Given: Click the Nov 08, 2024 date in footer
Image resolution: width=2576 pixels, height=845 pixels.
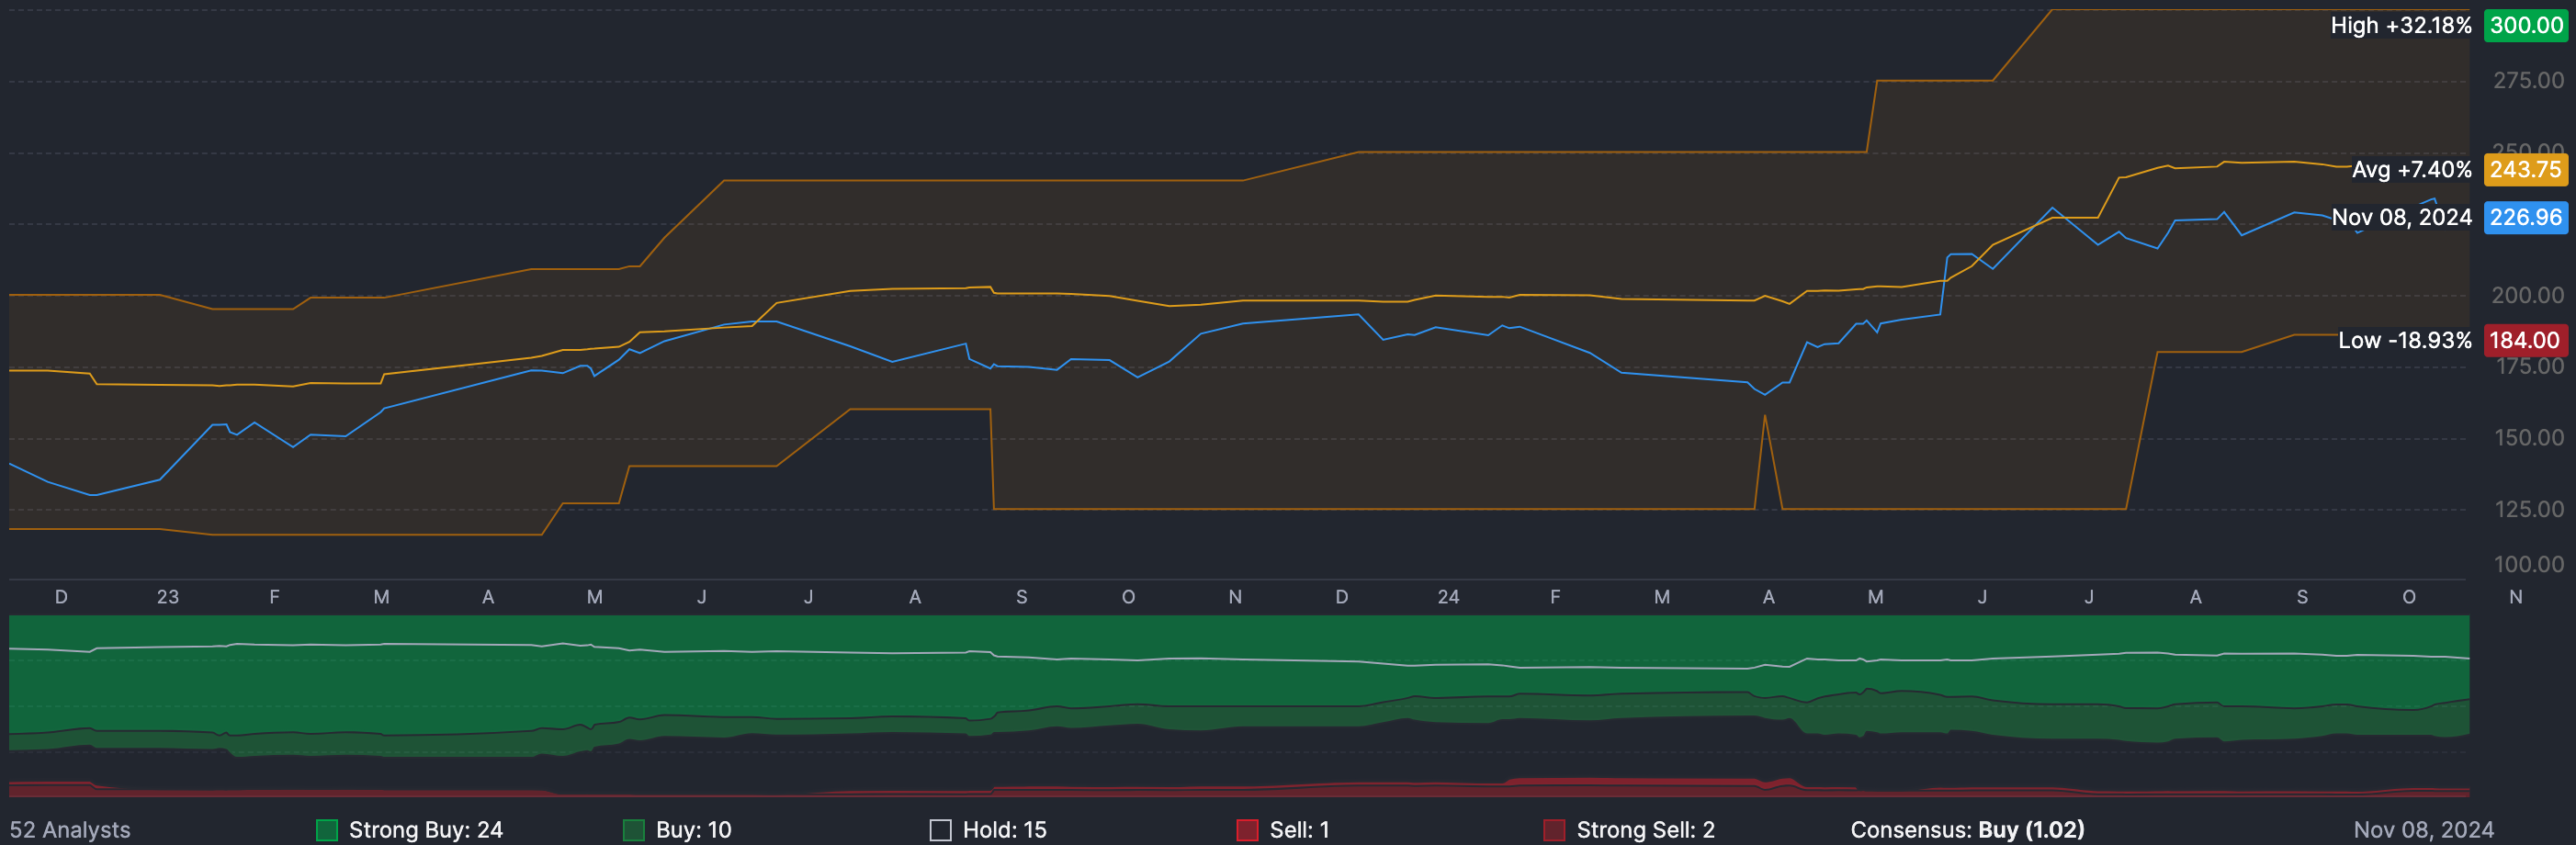Looking at the screenshot, I should click(2423, 830).
